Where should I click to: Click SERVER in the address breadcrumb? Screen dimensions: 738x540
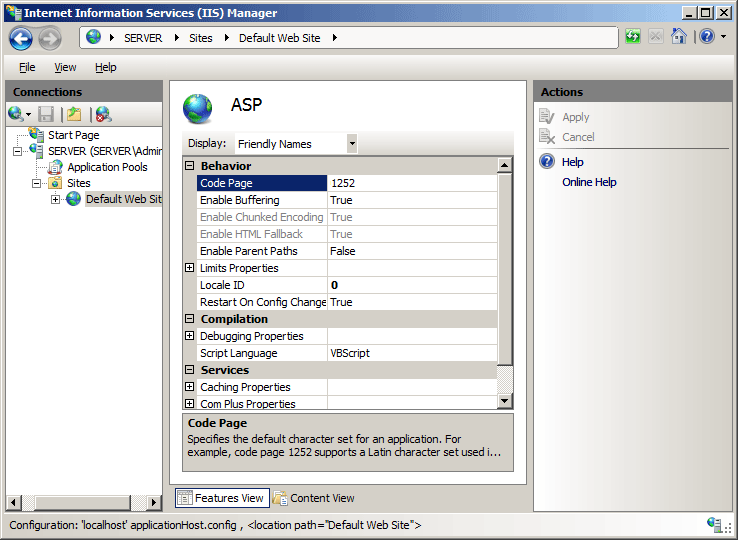(x=143, y=38)
